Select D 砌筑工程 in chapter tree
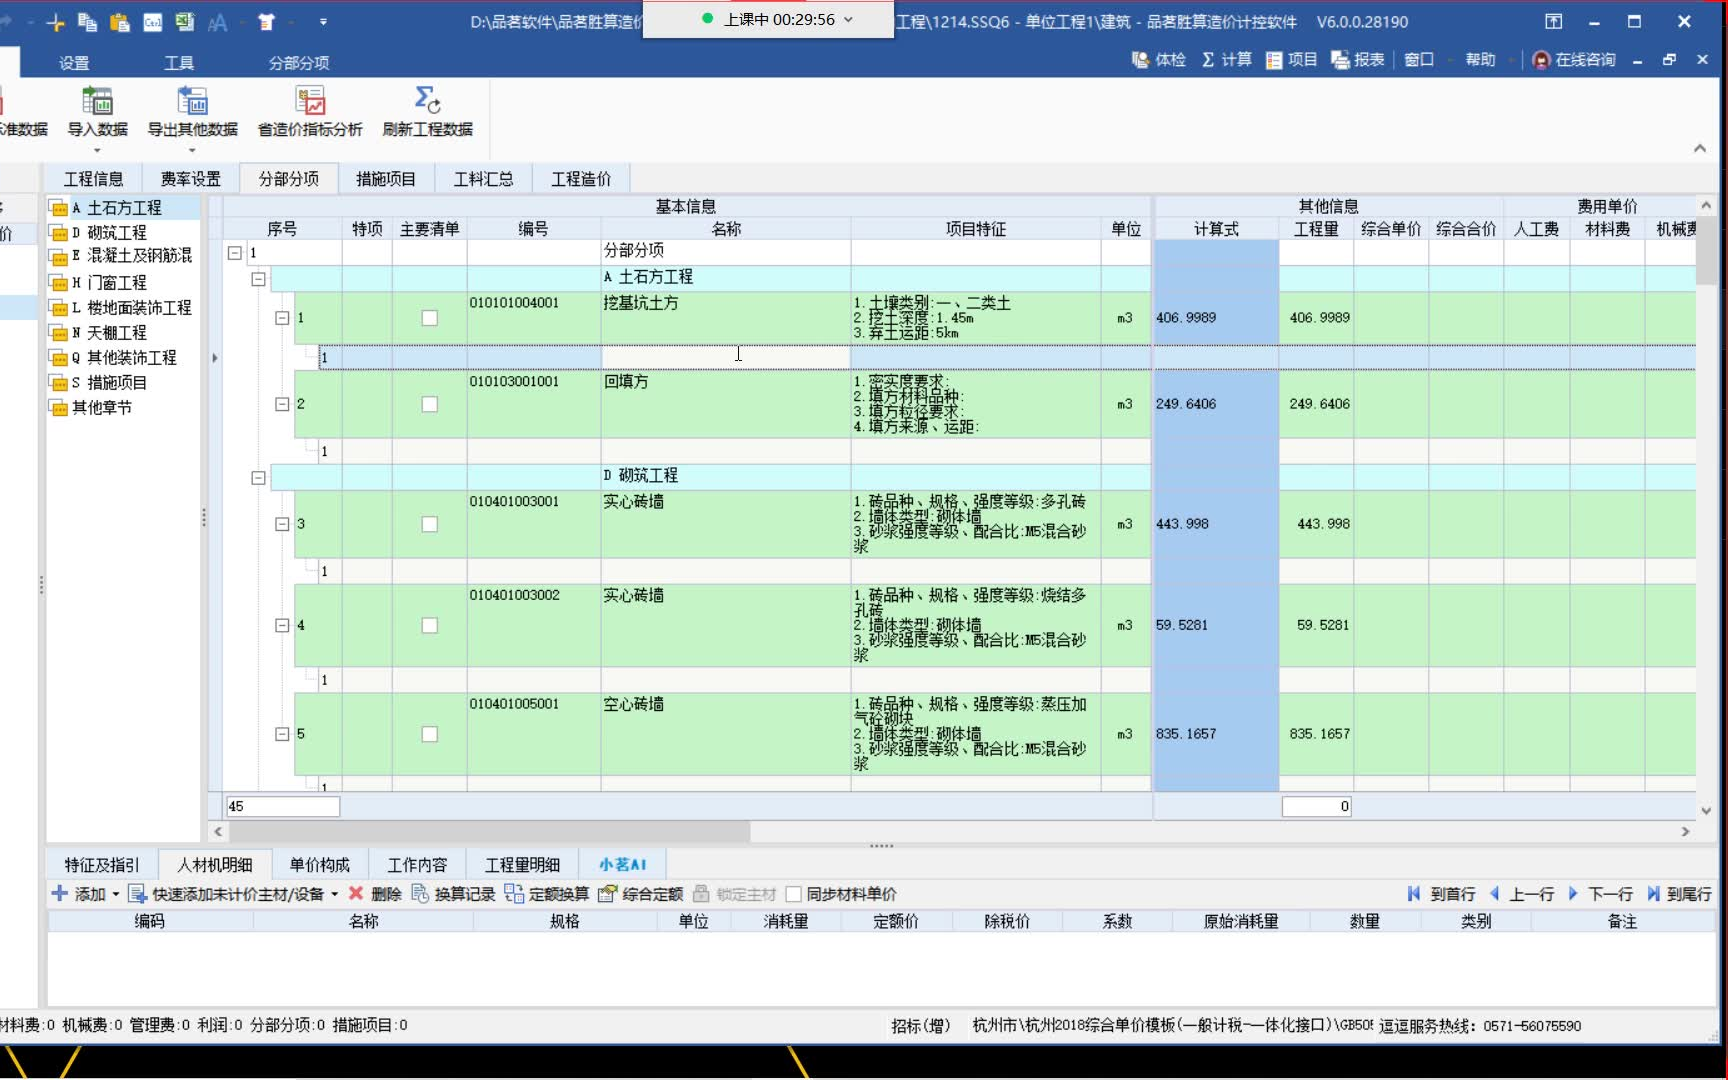1728x1080 pixels. click(109, 233)
